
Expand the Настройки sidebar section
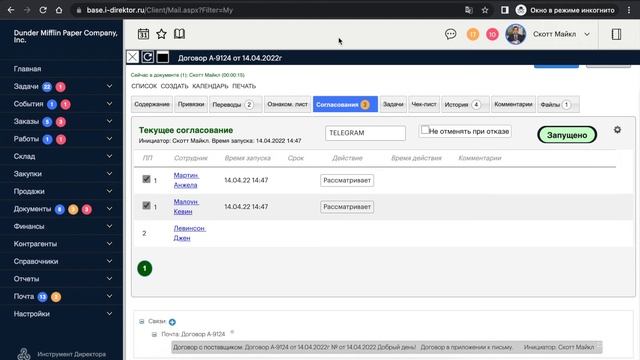coord(109,313)
